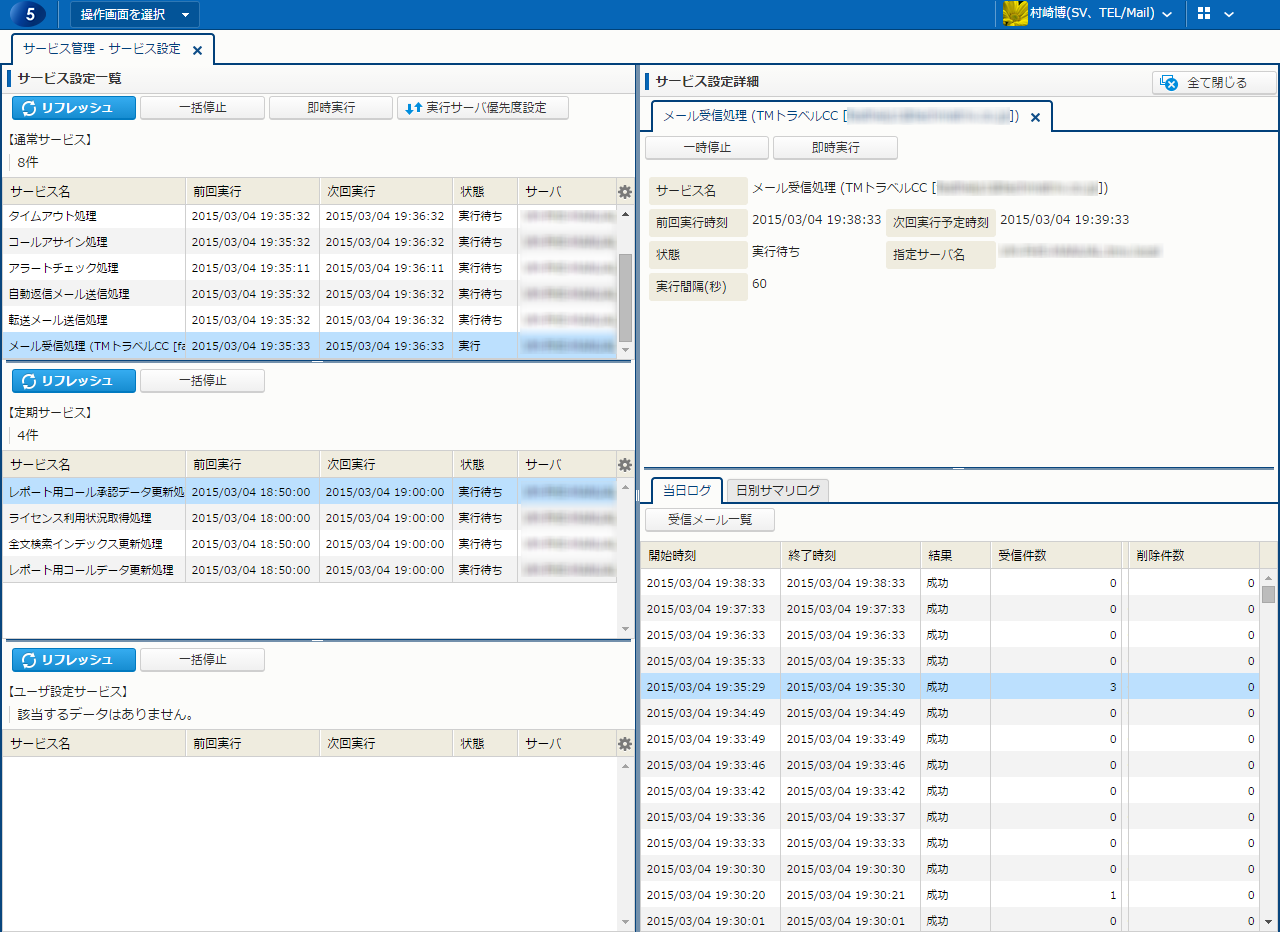
Task: Open 実行サーバ優先度設定
Action: [x=483, y=108]
